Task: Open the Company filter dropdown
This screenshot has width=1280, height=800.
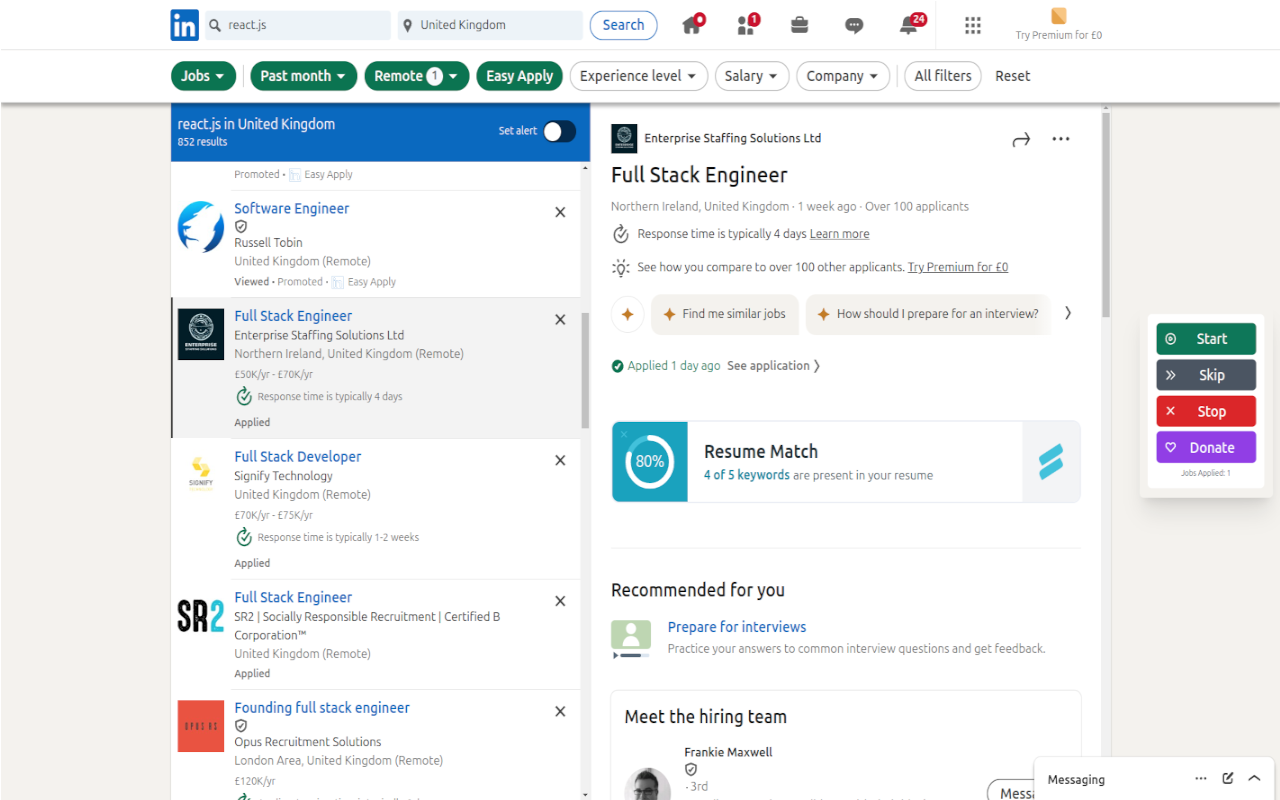Action: pos(843,76)
